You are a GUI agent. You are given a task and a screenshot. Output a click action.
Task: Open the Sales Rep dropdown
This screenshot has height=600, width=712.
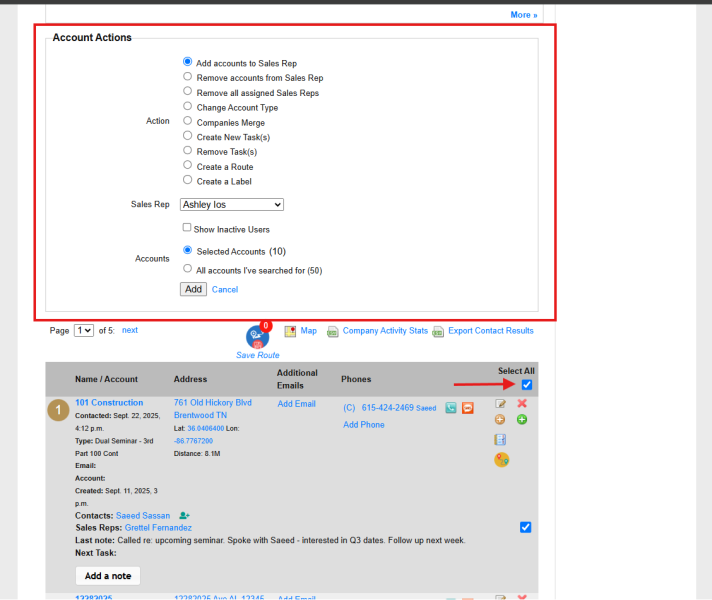(x=232, y=204)
